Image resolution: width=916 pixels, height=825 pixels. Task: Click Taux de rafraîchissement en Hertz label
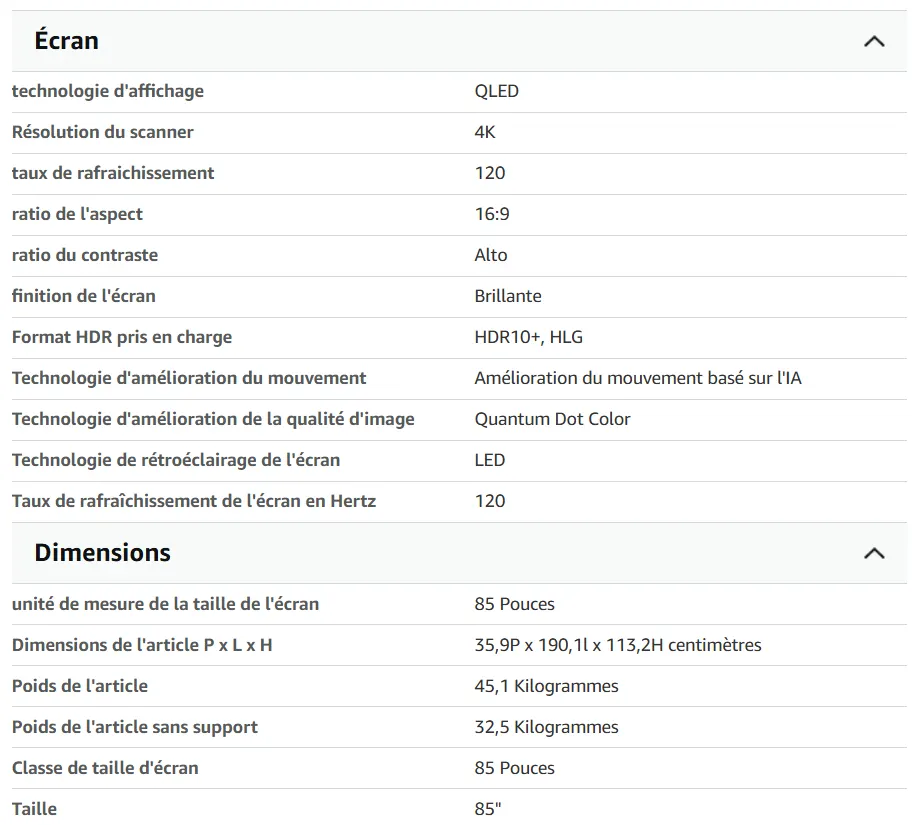[194, 501]
